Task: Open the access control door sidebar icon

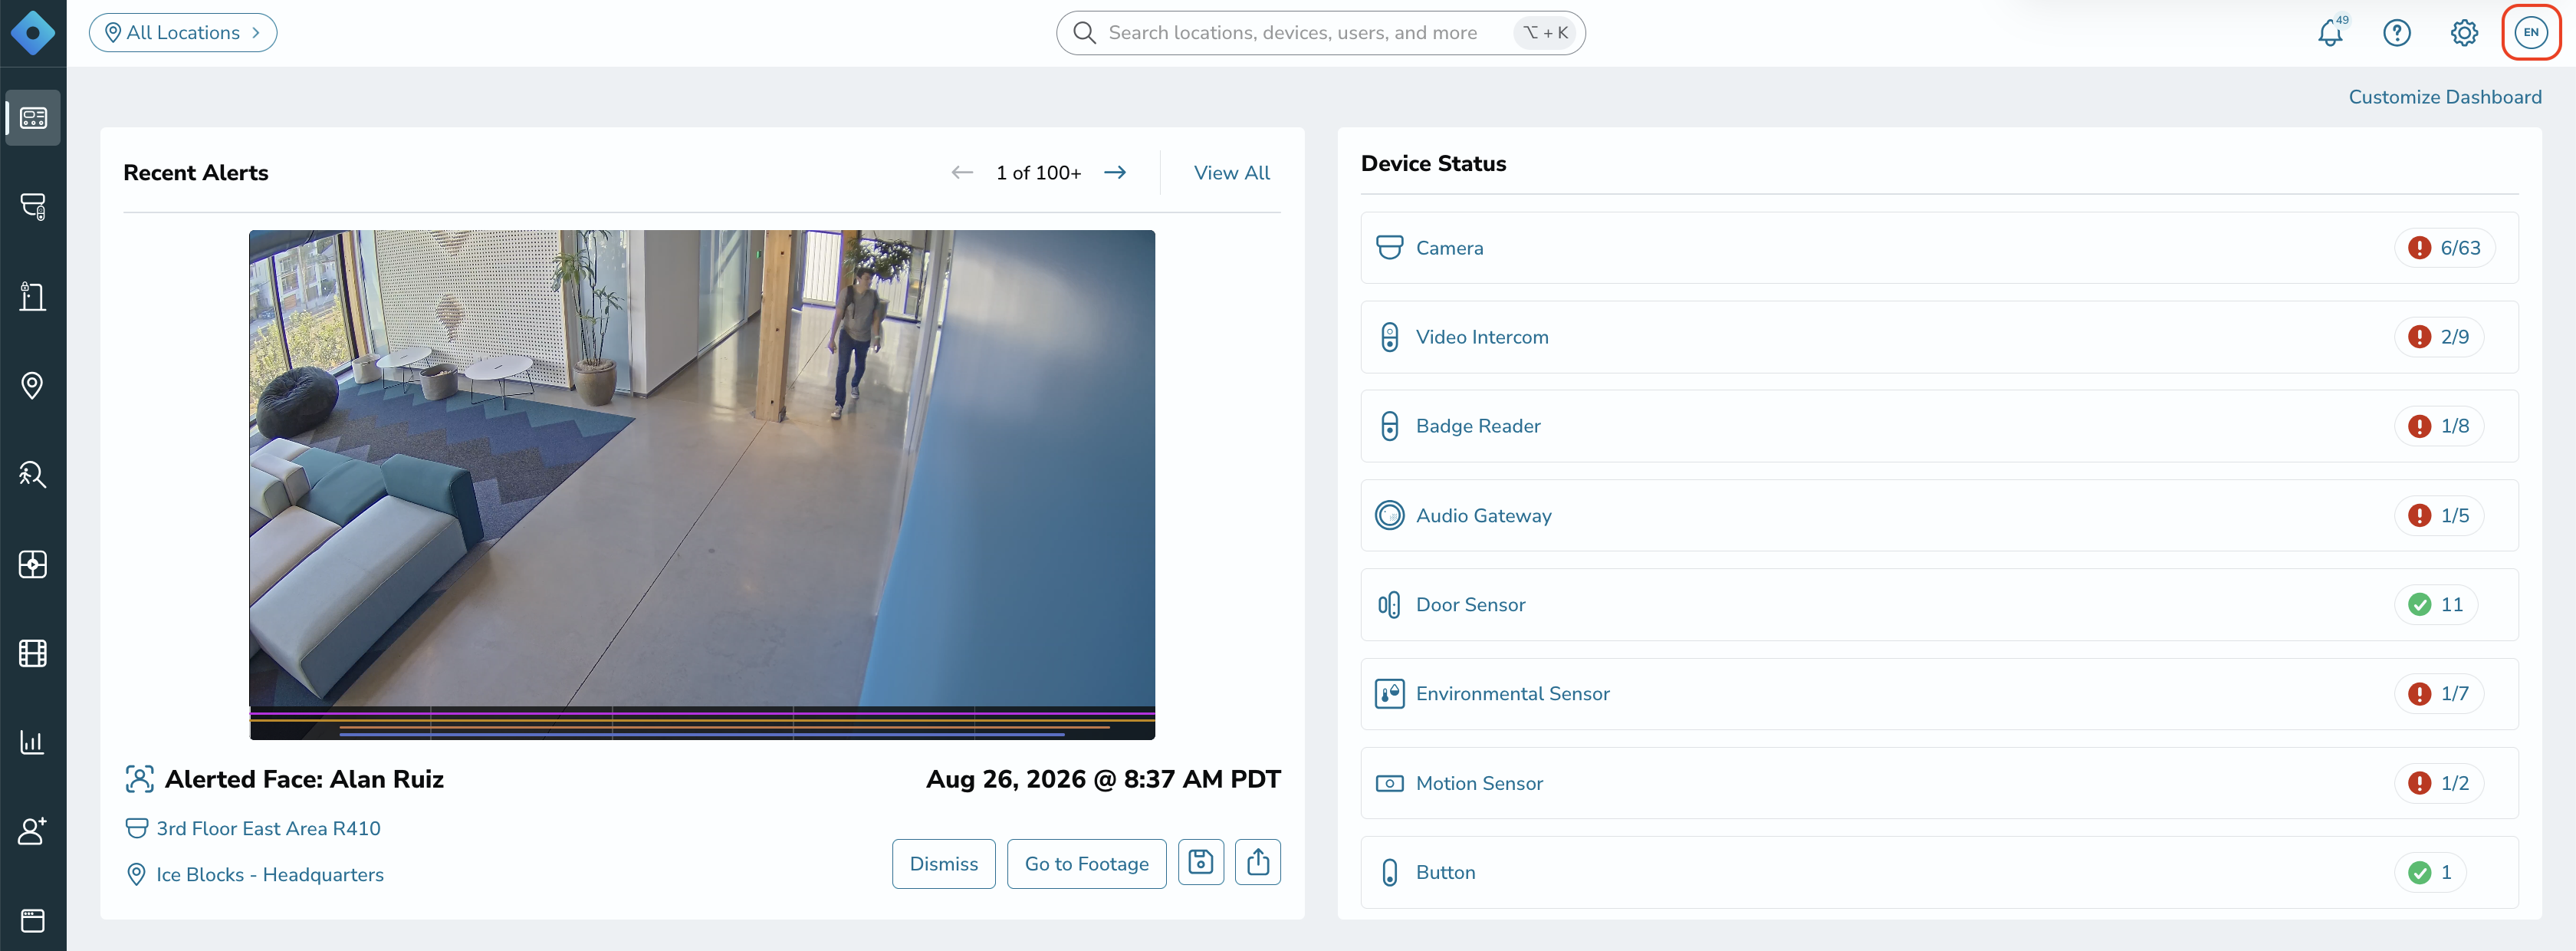Action: click(x=33, y=296)
